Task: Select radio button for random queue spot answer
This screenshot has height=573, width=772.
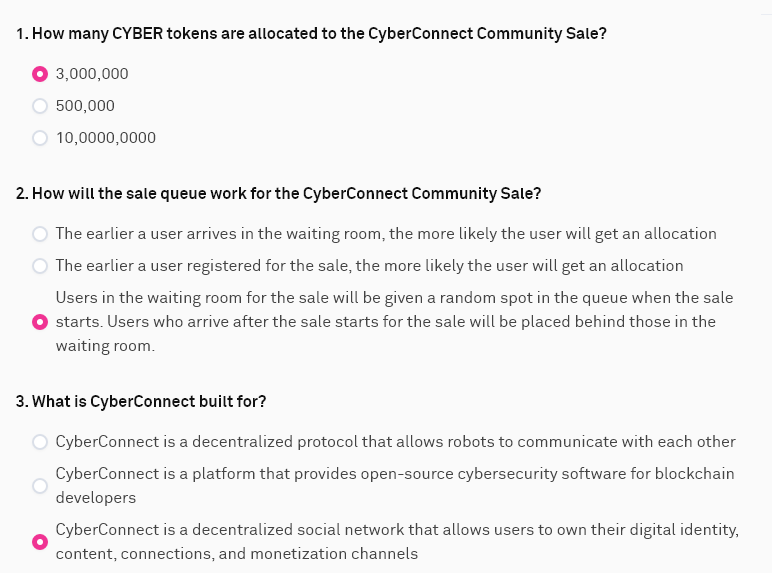Action: [40, 322]
